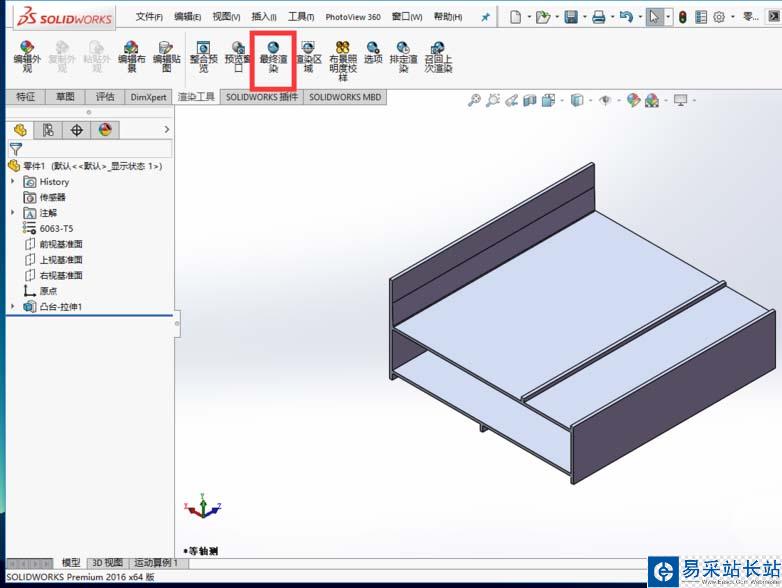This screenshot has width=782, height=588.
Task: Recall Last Render (召回上次渲染)
Action: pyautogui.click(x=438, y=57)
